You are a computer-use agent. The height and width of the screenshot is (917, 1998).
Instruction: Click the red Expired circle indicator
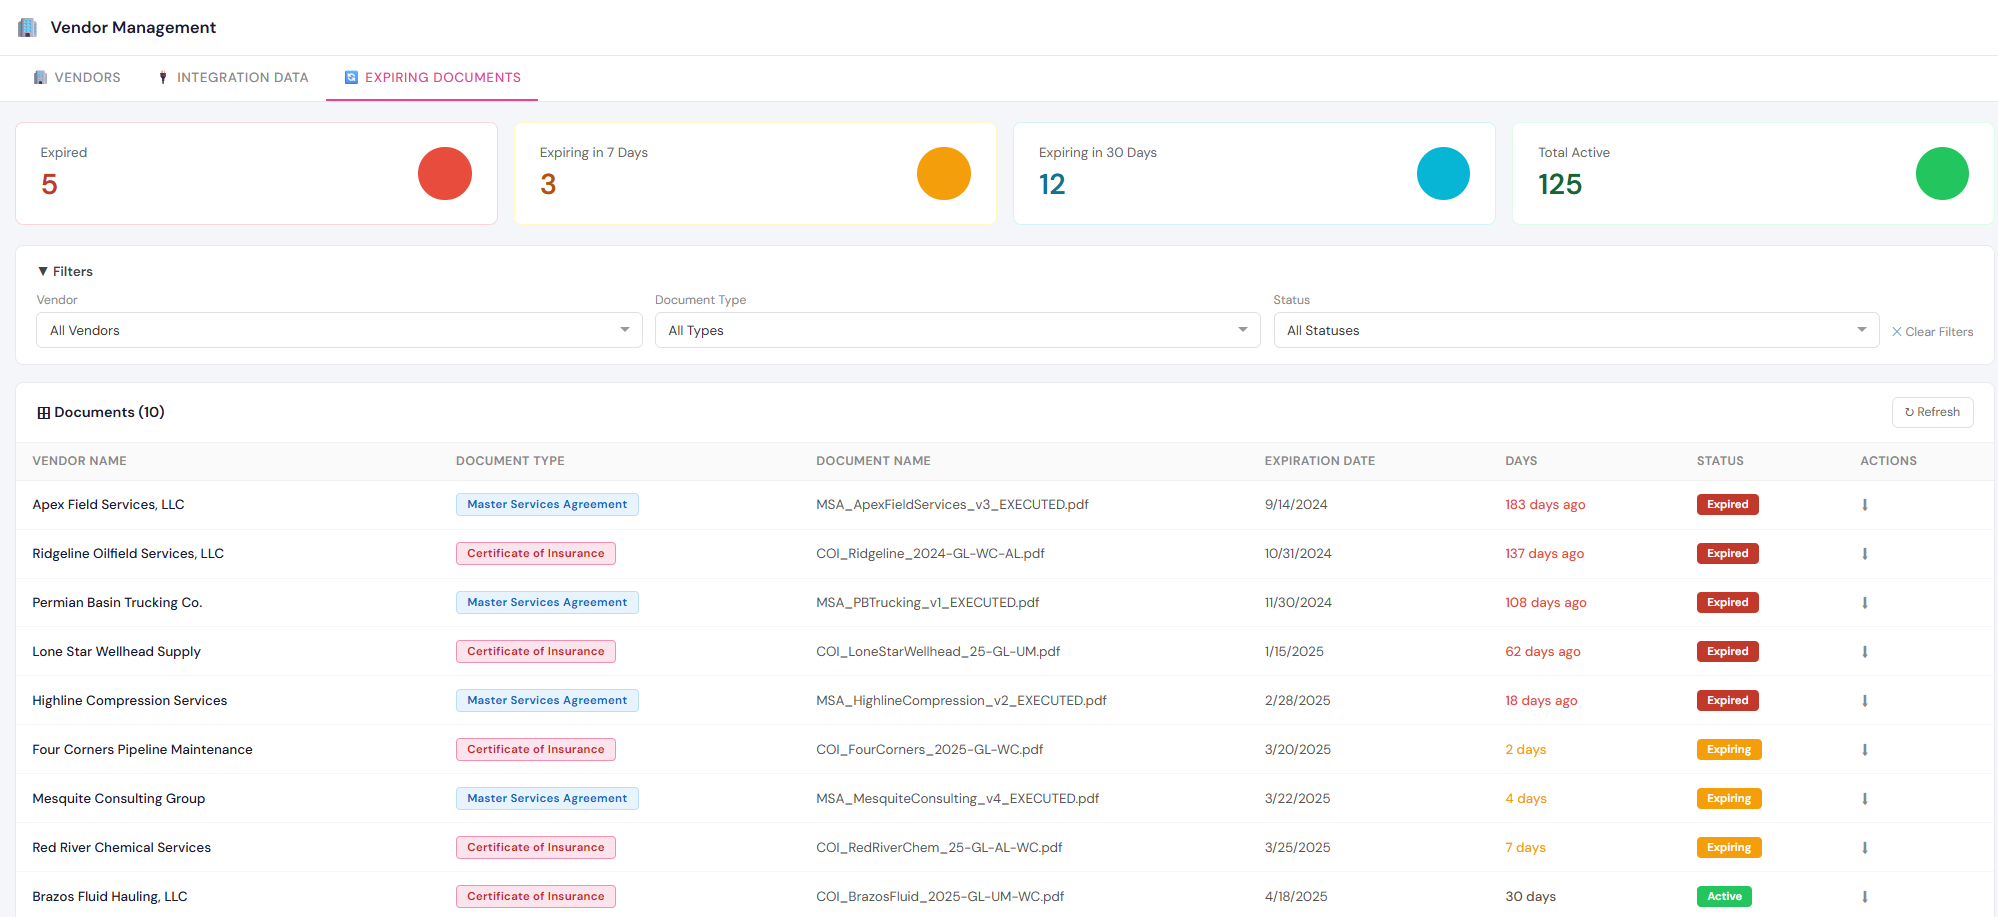tap(444, 173)
